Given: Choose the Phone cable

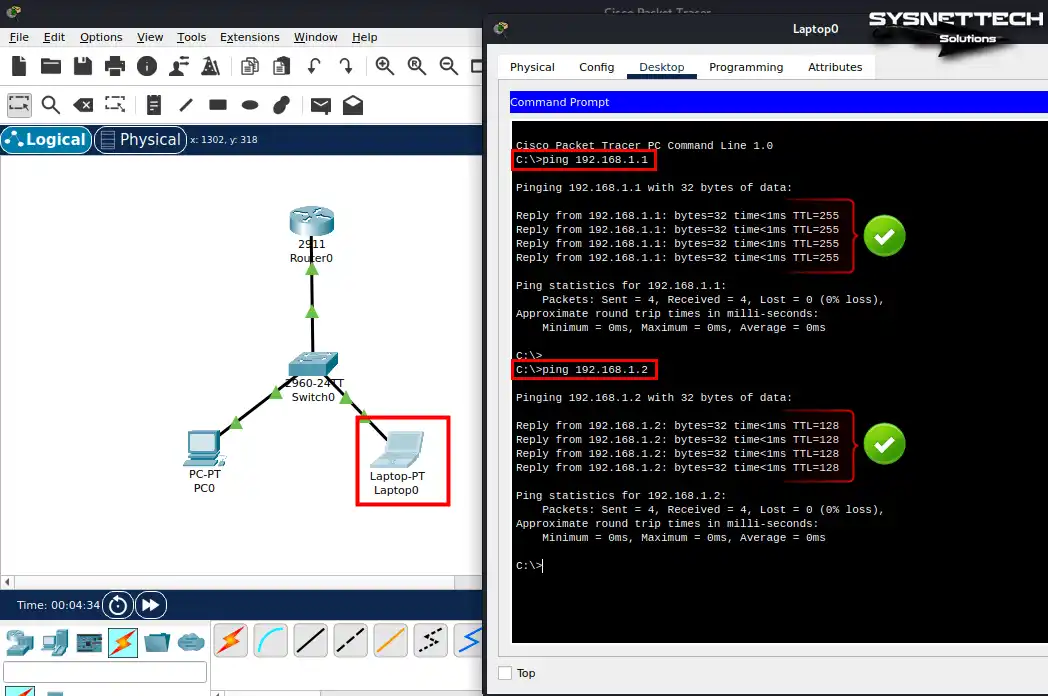Looking at the screenshot, I should click(430, 641).
